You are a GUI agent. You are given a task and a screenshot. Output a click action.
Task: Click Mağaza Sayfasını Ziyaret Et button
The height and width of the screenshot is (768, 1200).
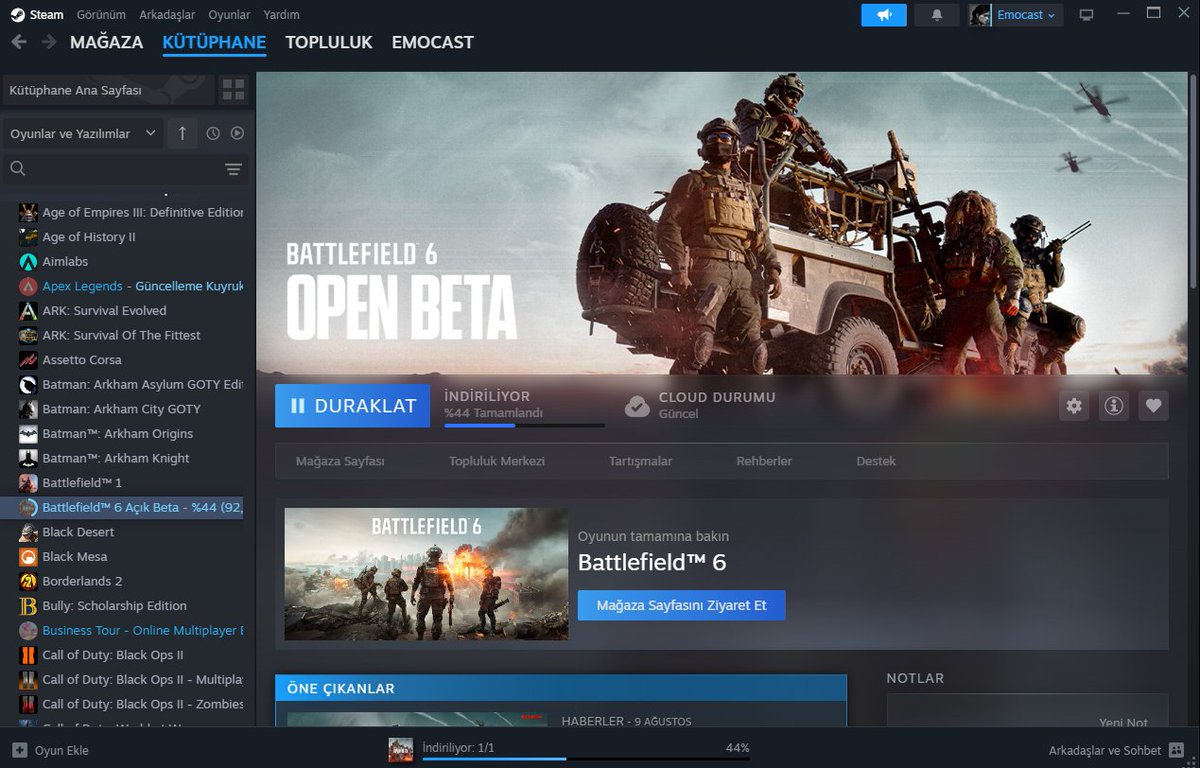click(x=681, y=605)
